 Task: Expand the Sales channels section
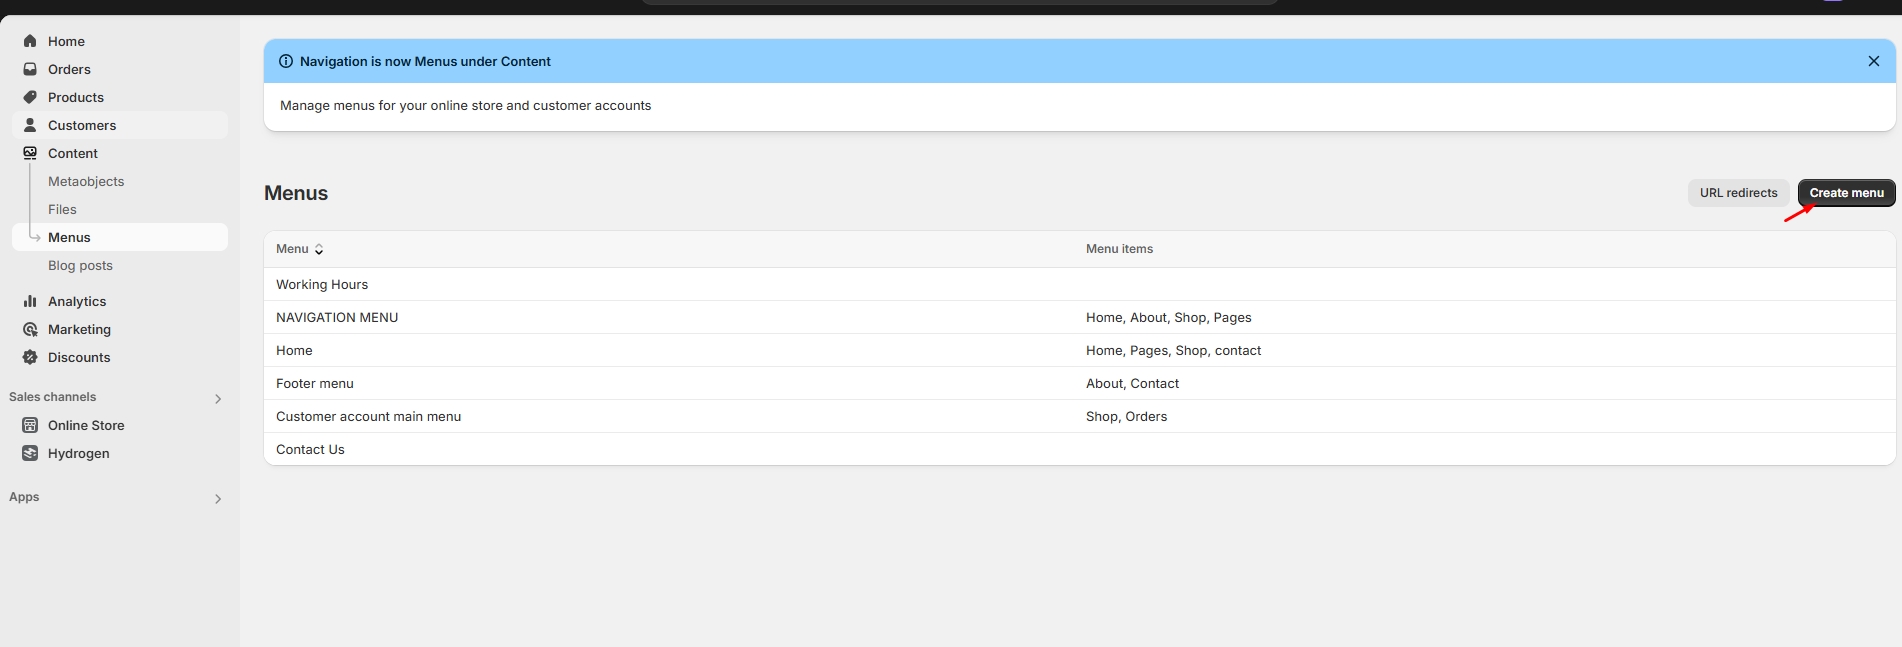tap(218, 398)
